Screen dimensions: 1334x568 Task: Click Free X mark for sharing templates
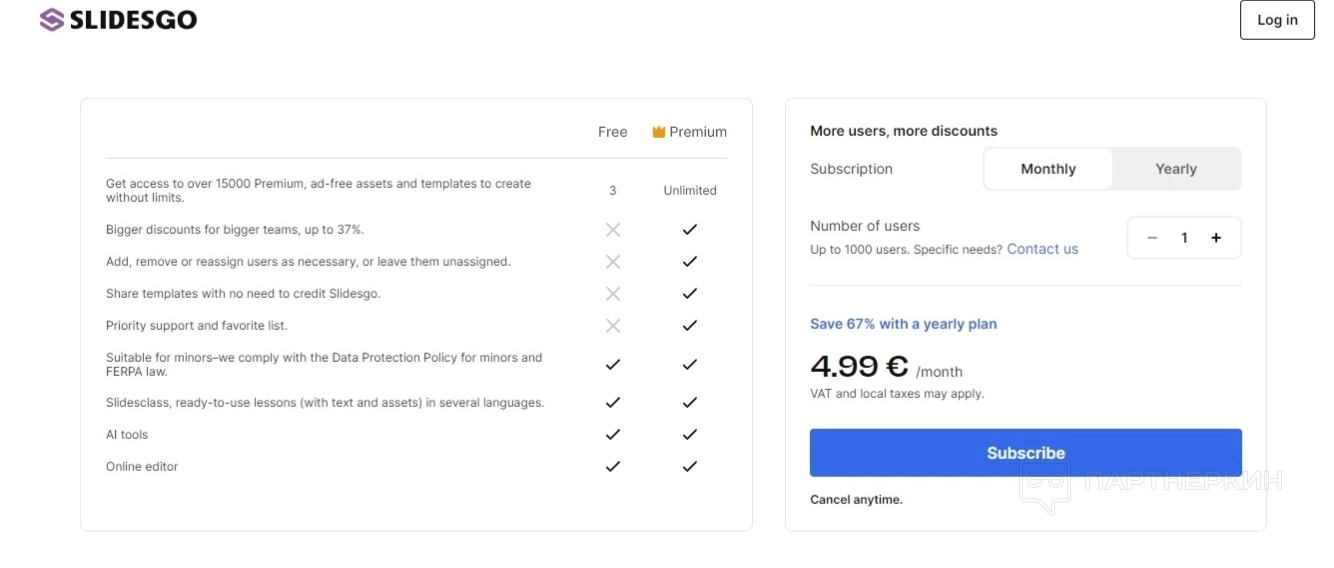(x=613, y=294)
